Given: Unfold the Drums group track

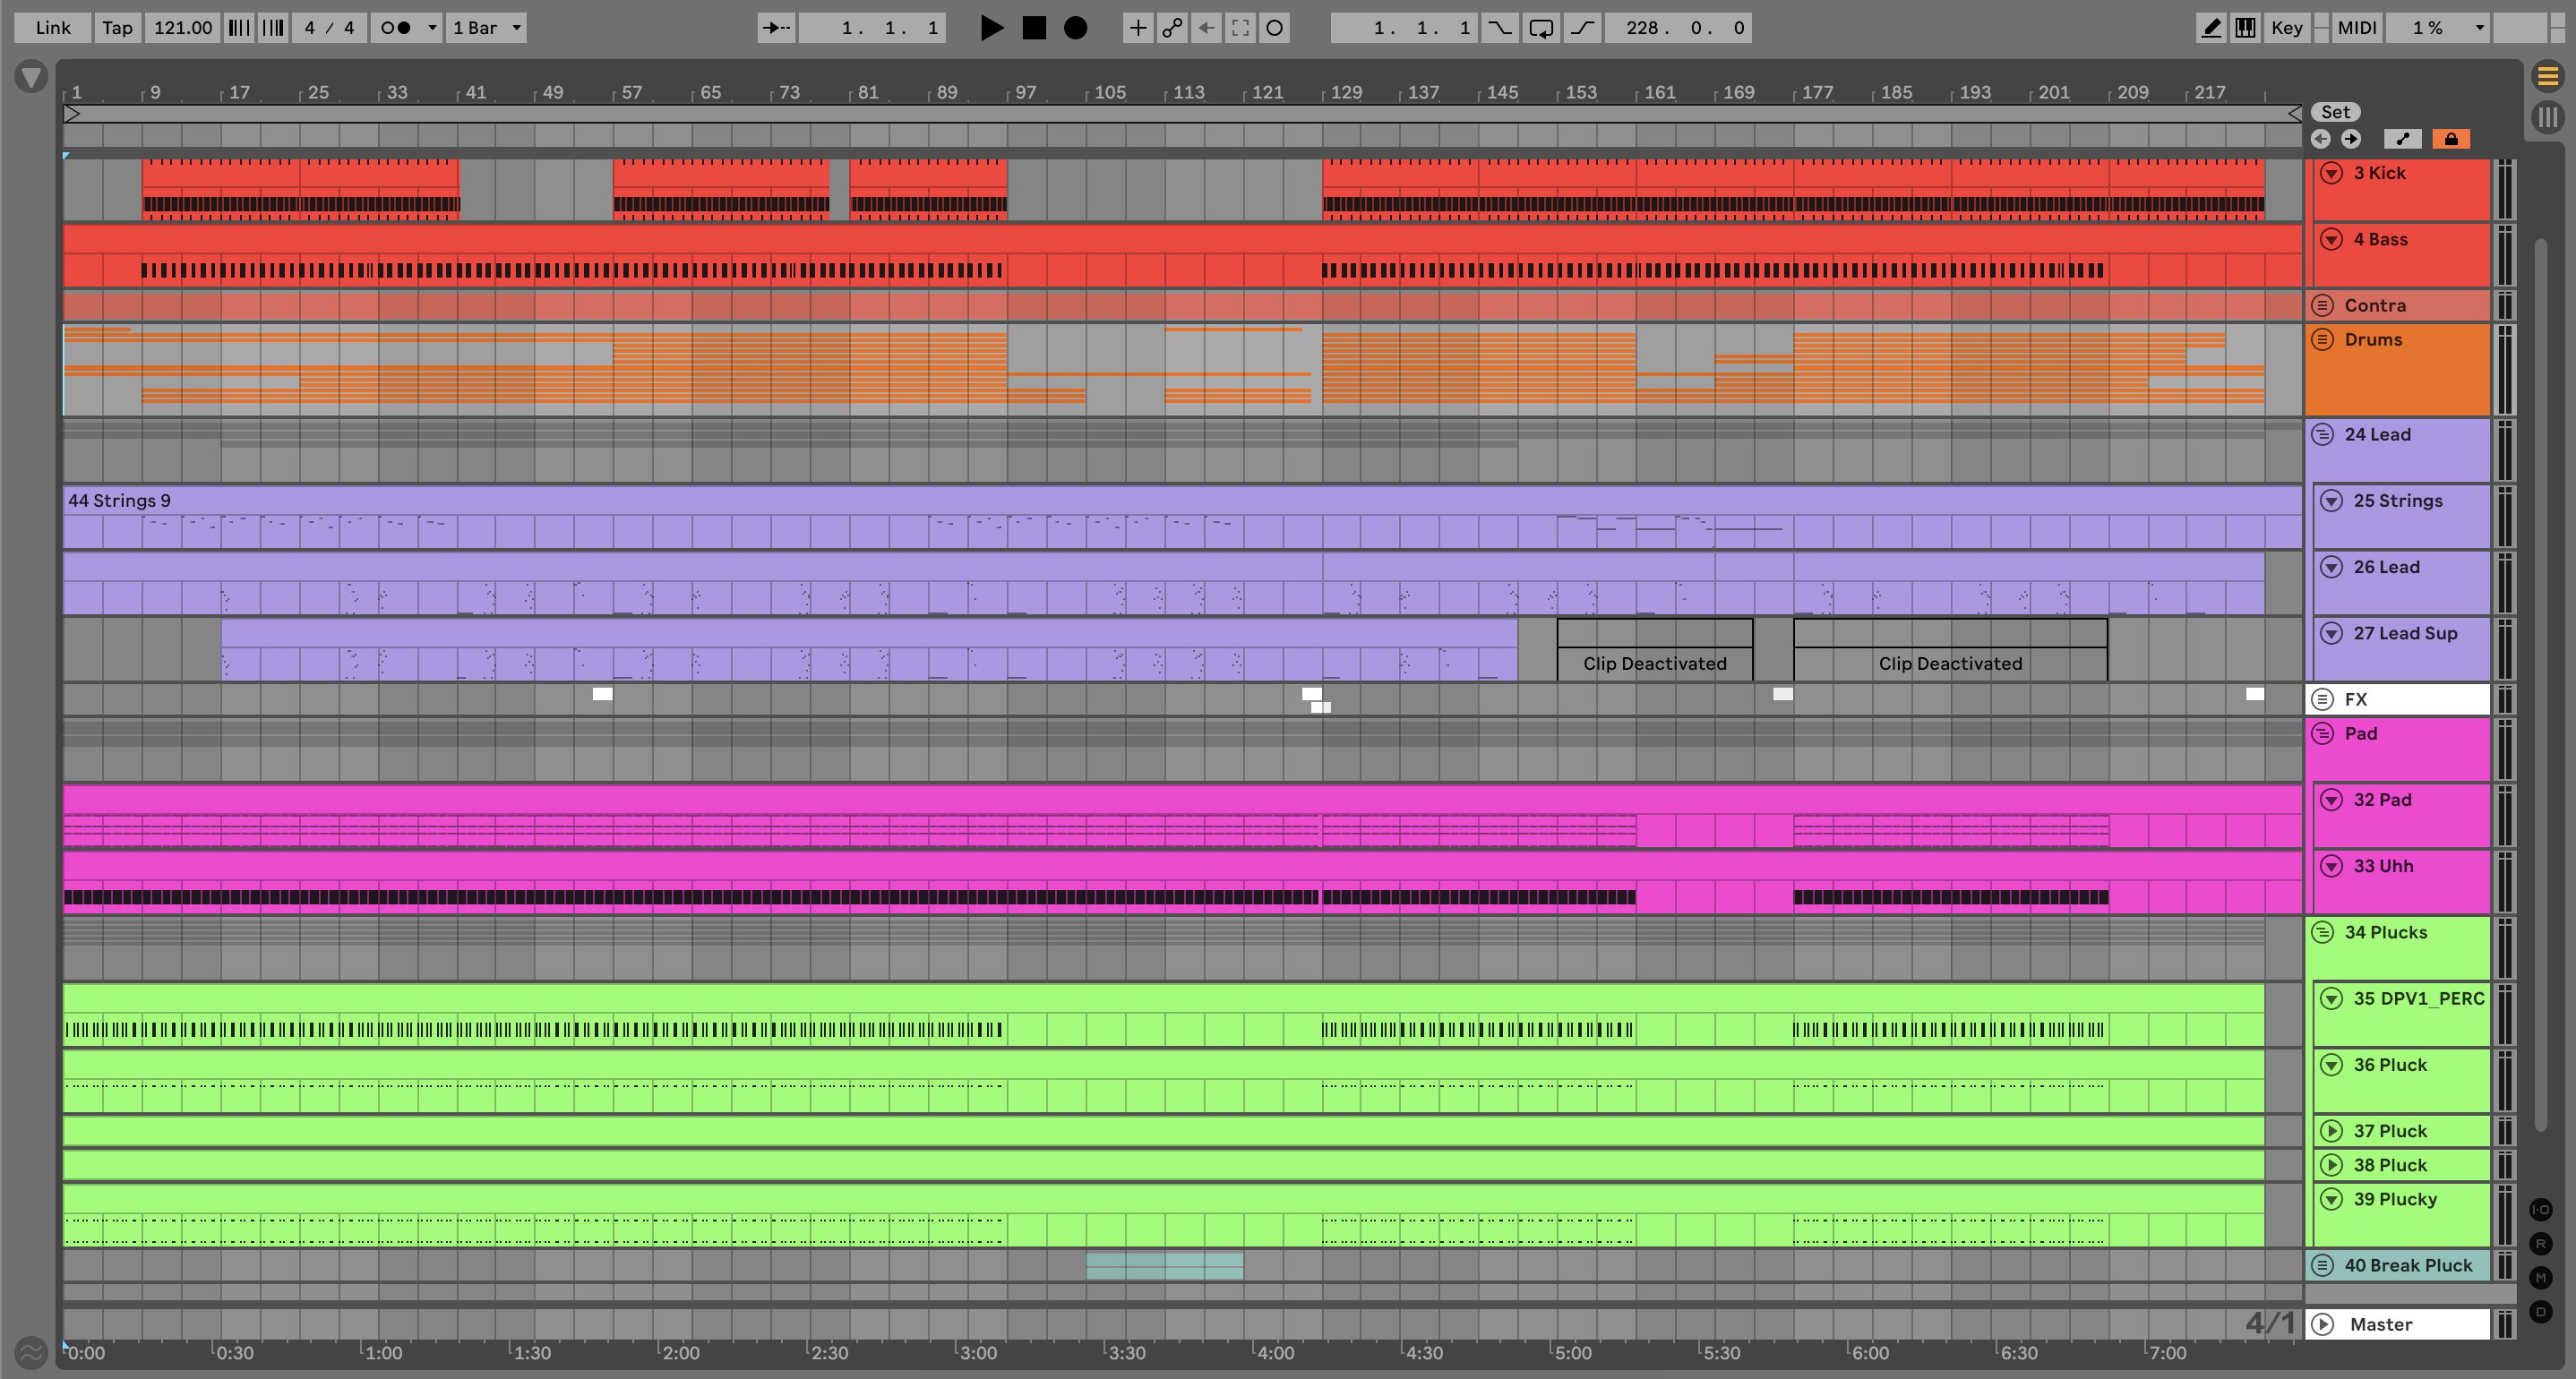Looking at the screenshot, I should (2323, 339).
